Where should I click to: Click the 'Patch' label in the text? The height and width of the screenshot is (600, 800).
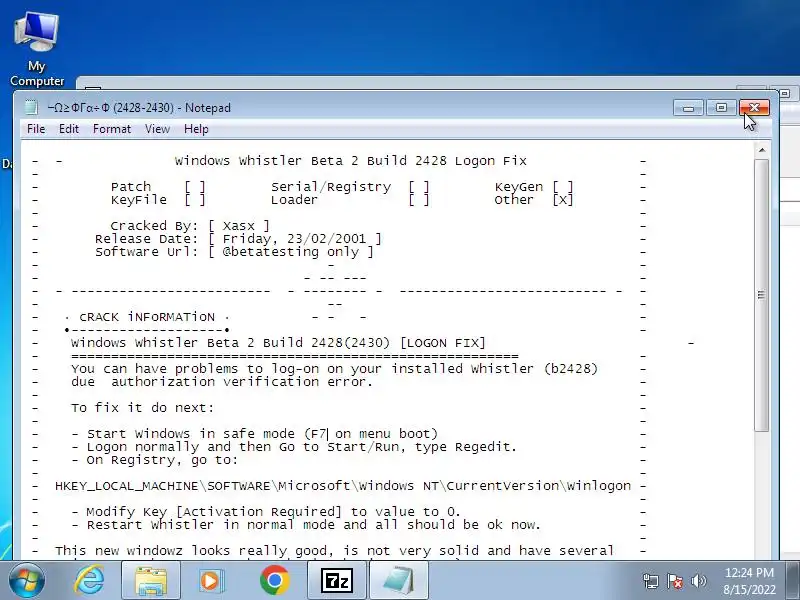pos(131,187)
